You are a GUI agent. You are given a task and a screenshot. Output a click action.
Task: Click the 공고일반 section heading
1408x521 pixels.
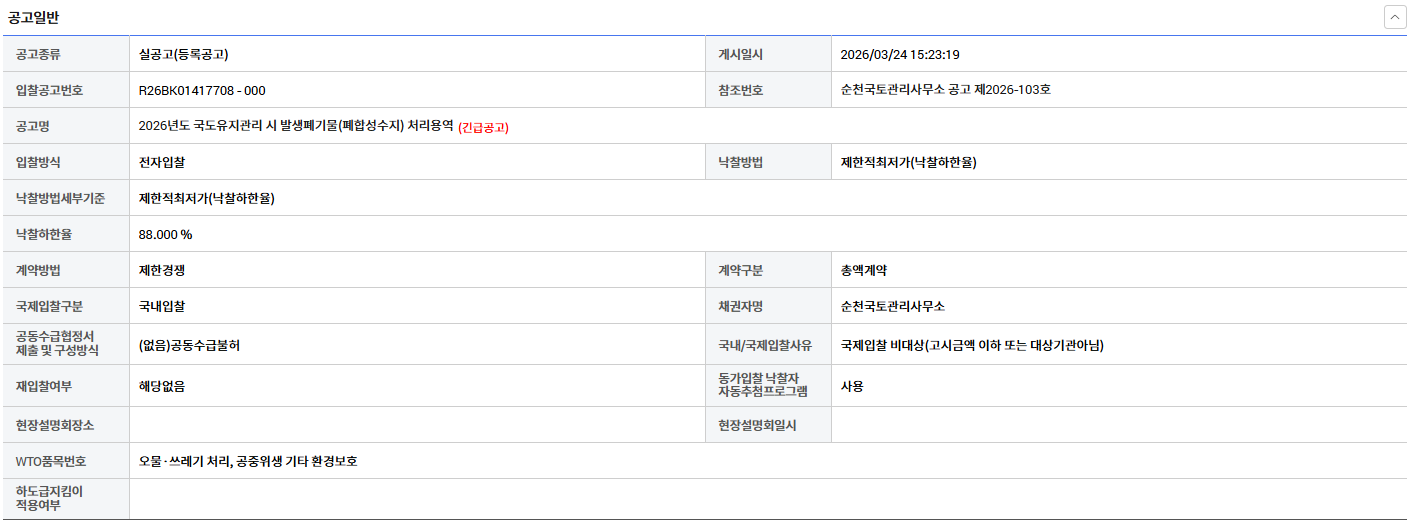click(x=33, y=17)
